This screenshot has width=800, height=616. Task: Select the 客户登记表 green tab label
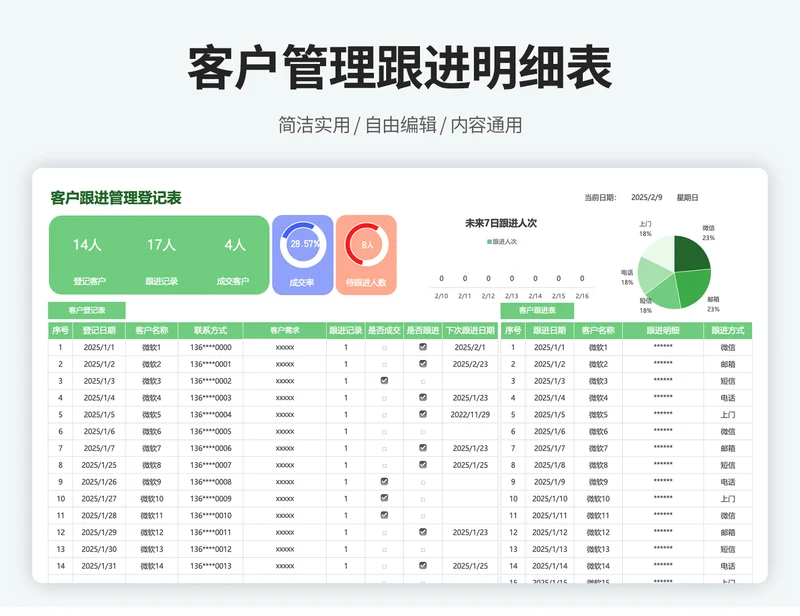click(x=87, y=310)
